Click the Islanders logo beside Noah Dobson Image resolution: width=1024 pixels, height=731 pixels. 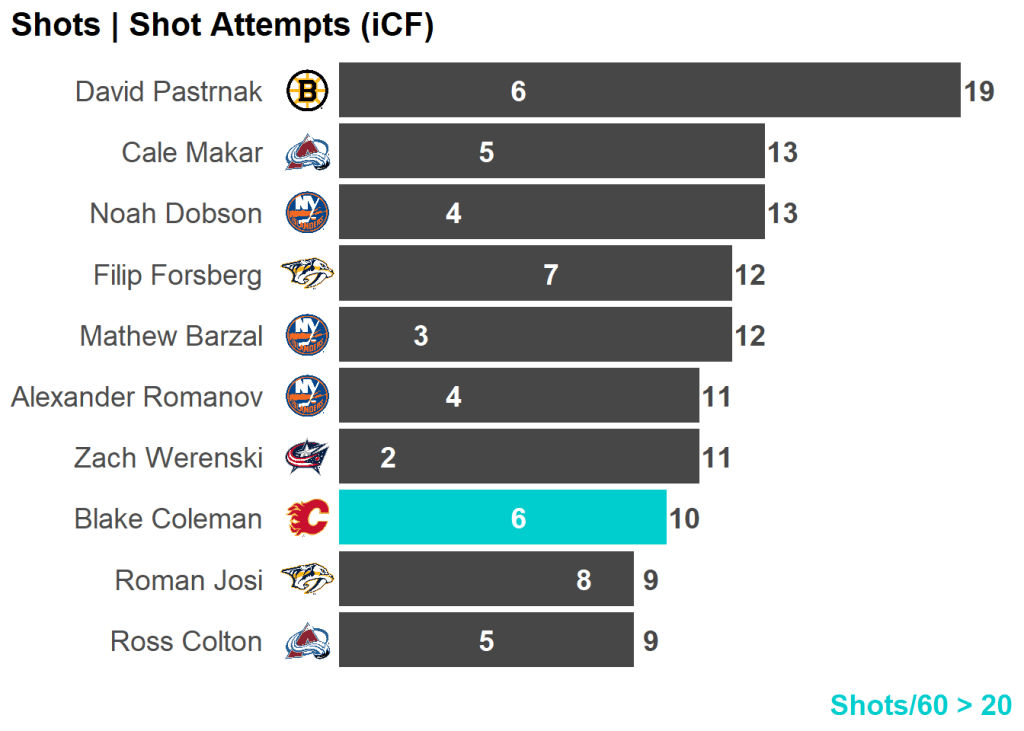(x=307, y=214)
